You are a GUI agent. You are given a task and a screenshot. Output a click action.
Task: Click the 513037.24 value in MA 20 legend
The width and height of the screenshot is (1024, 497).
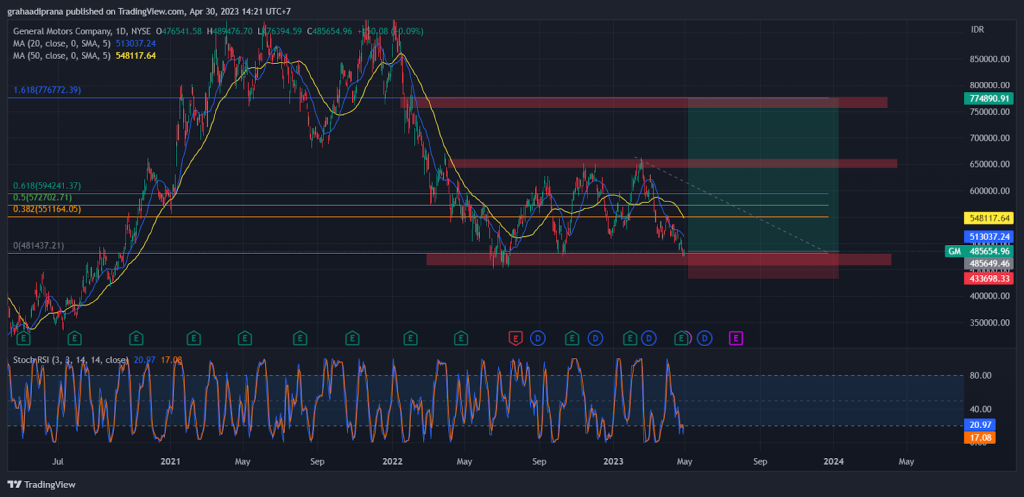click(136, 43)
